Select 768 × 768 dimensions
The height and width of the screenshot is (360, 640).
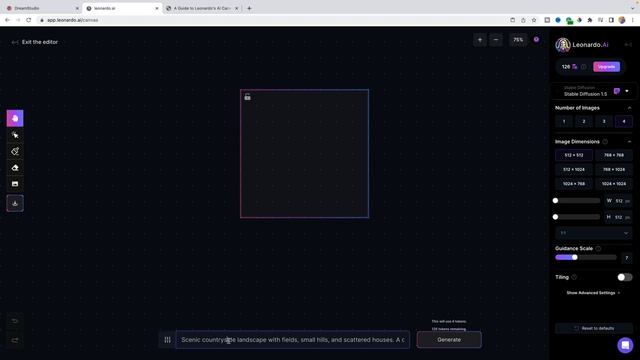[x=614, y=155]
